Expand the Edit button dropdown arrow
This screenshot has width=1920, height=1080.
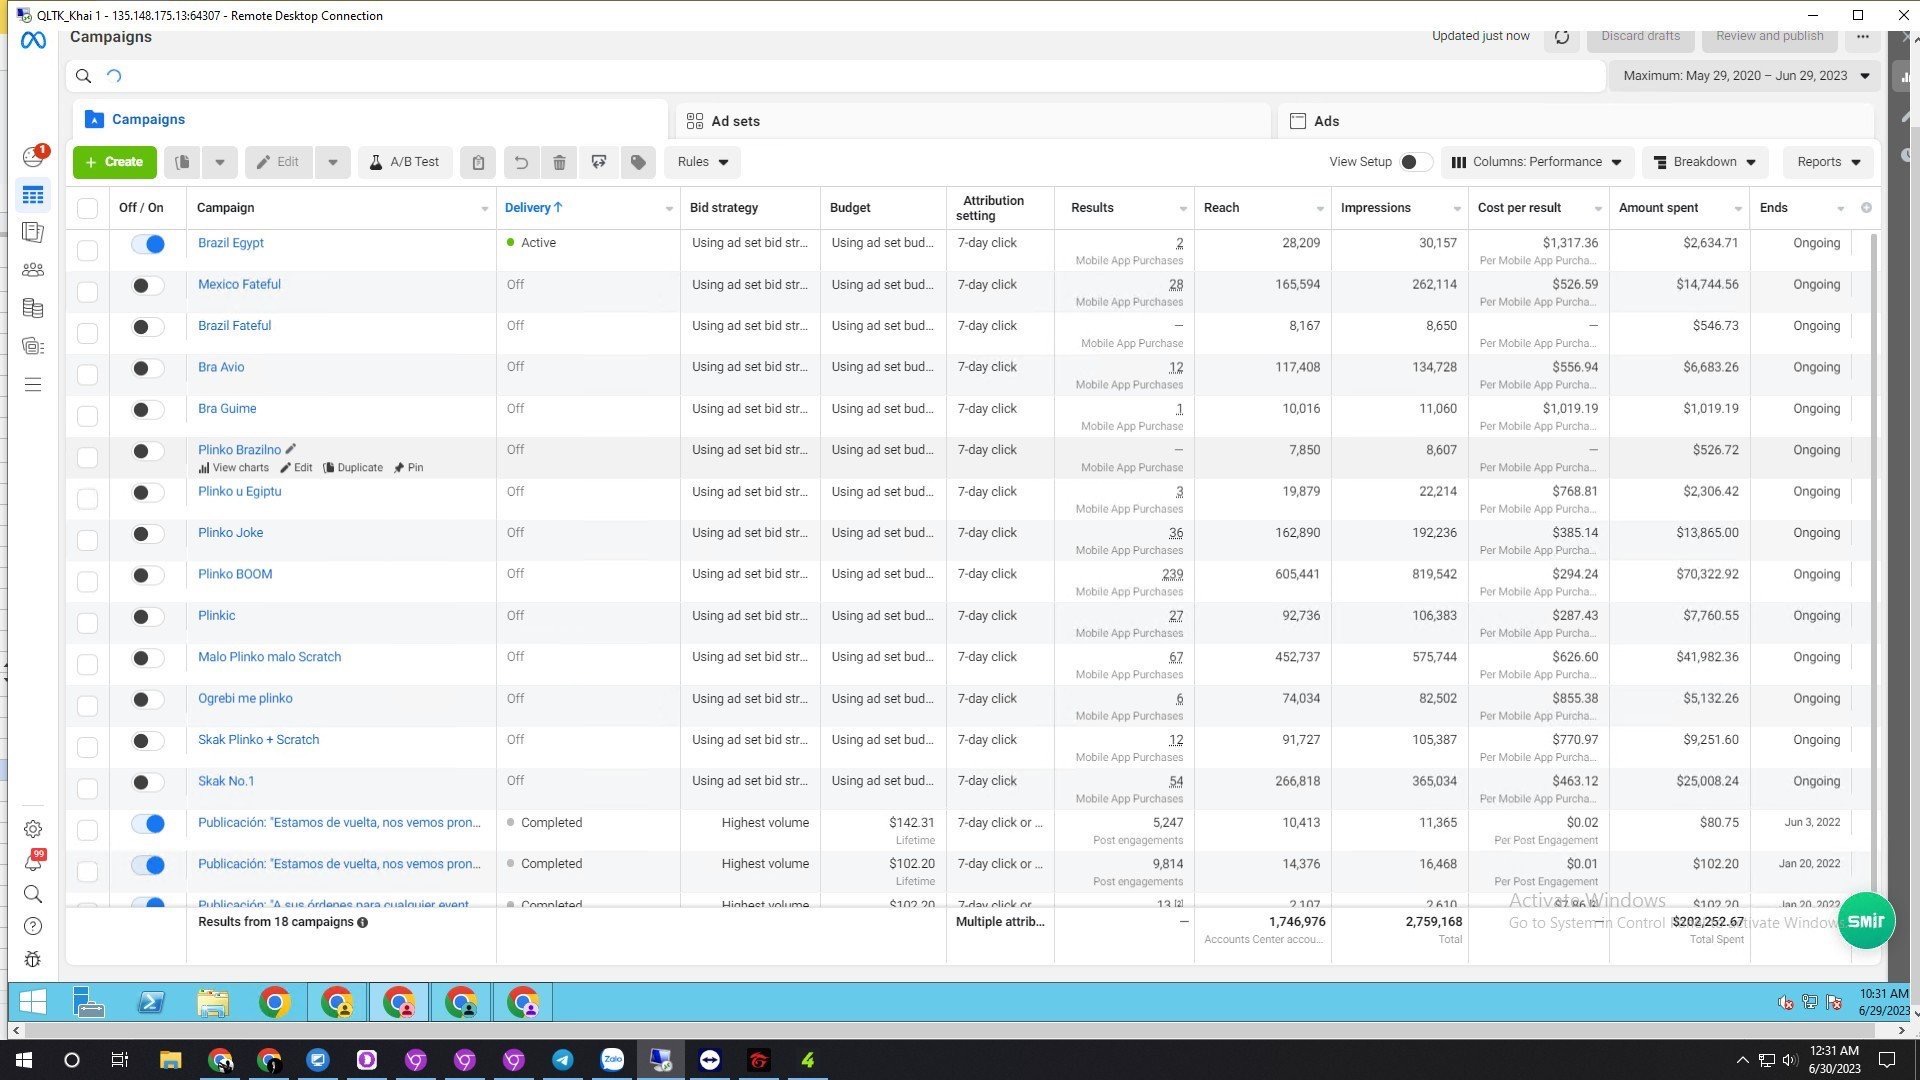click(332, 162)
